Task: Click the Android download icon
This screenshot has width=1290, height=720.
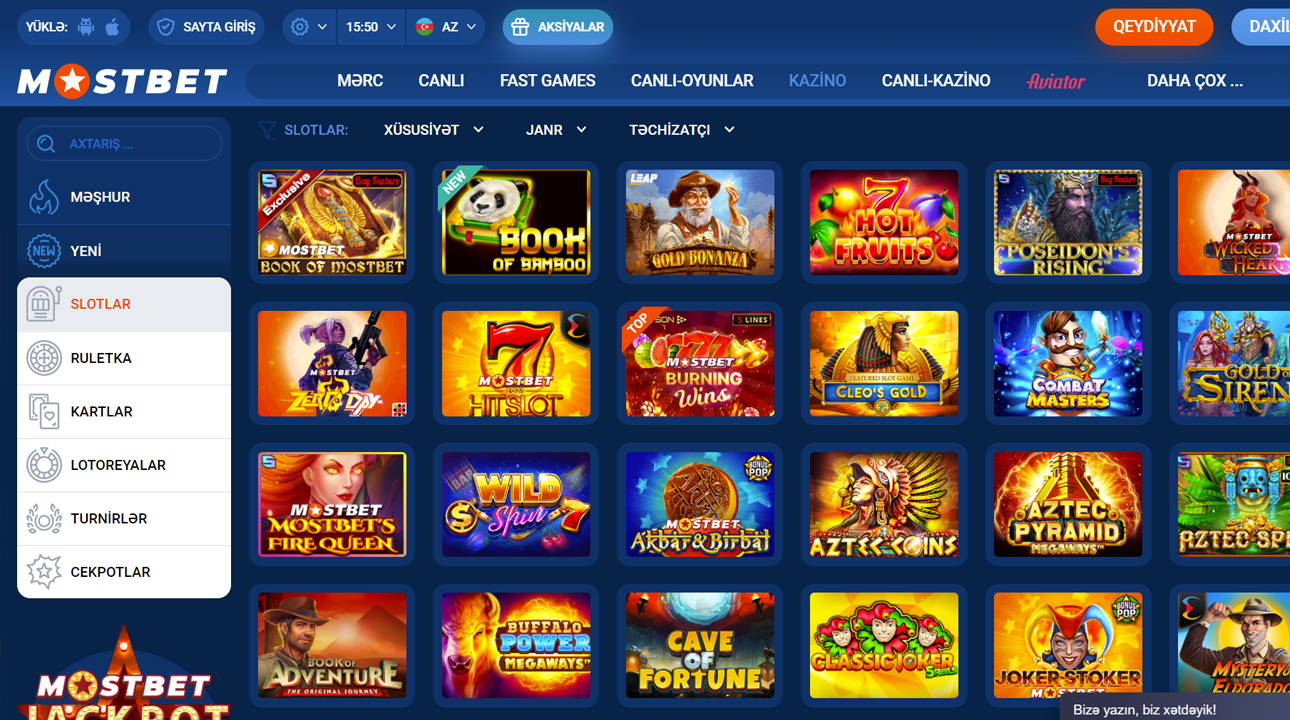Action: coord(86,27)
